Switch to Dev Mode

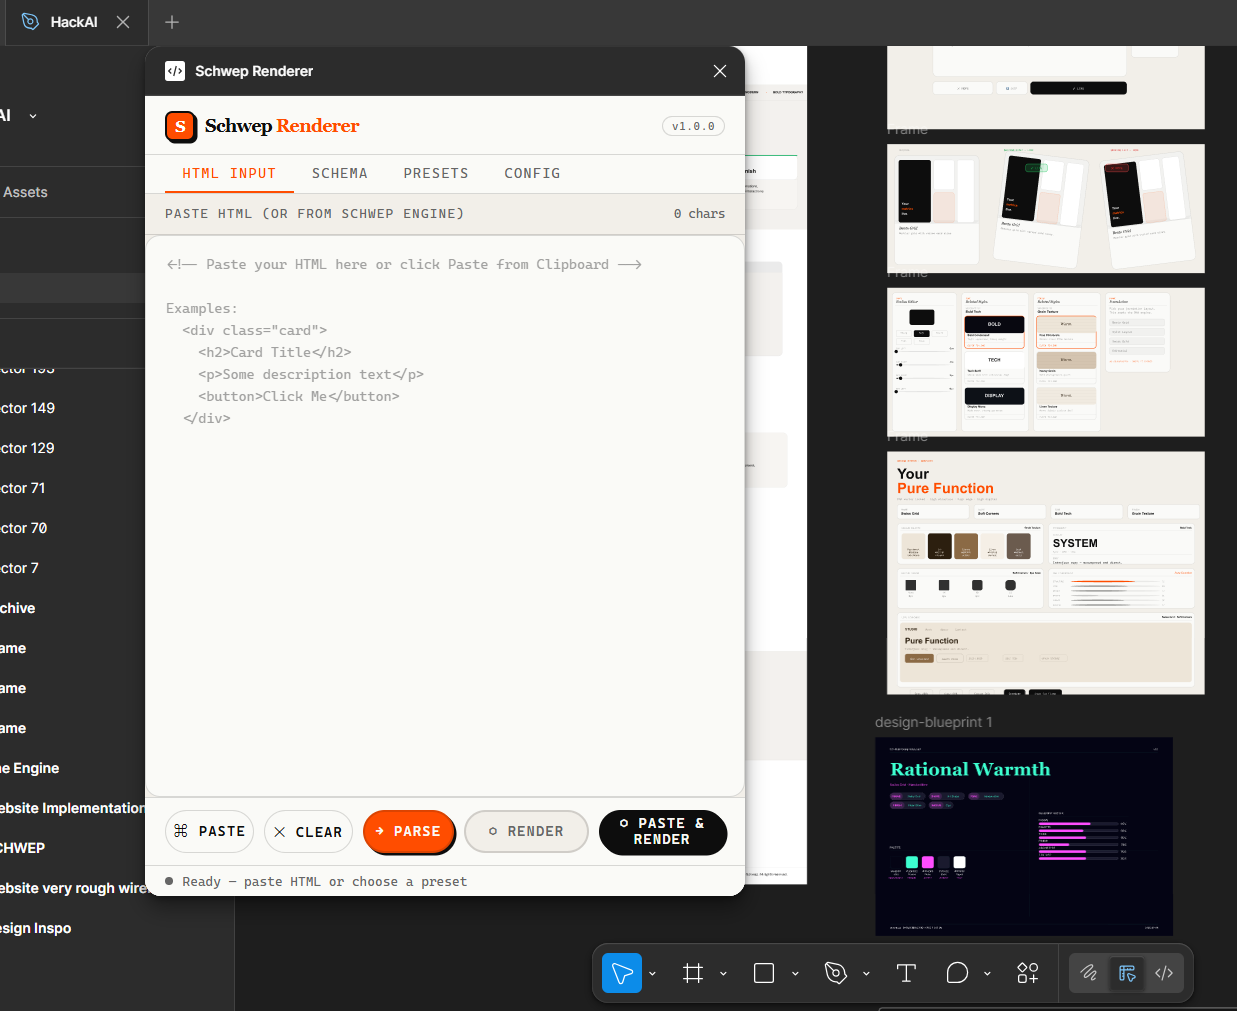point(1164,973)
